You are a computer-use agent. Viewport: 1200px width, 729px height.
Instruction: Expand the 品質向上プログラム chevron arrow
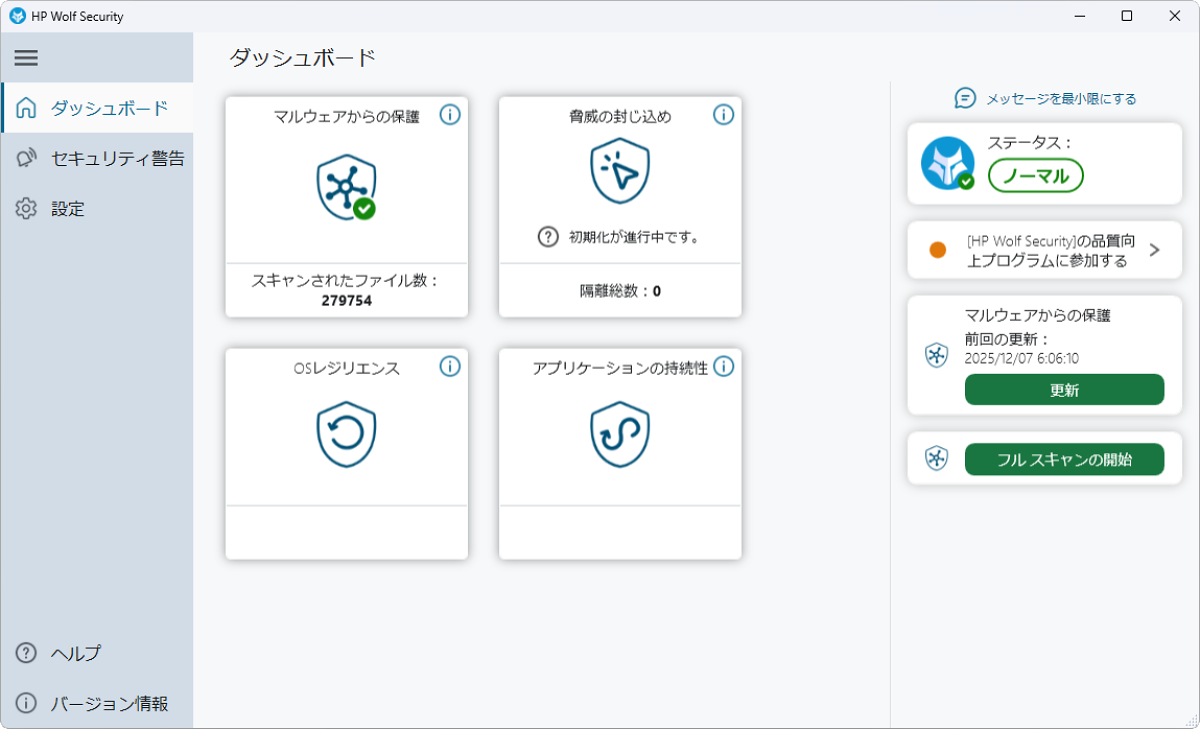pyautogui.click(x=1154, y=250)
